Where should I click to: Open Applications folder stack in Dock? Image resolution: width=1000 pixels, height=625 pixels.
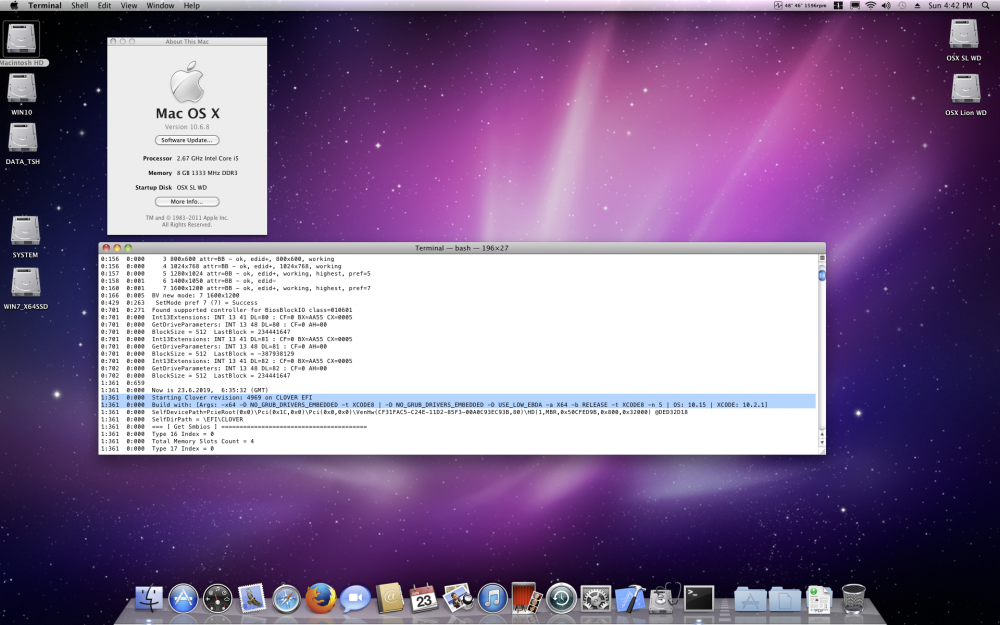tap(750, 599)
